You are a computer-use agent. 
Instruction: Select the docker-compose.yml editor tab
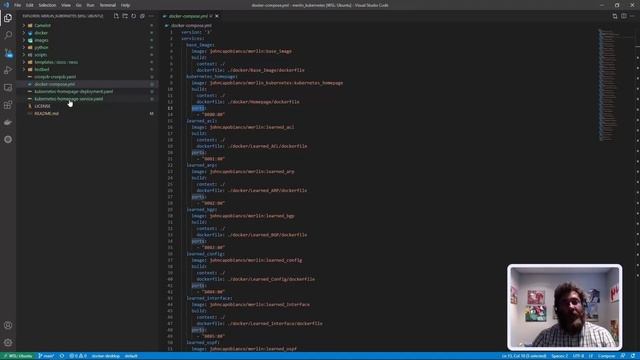[x=189, y=16]
